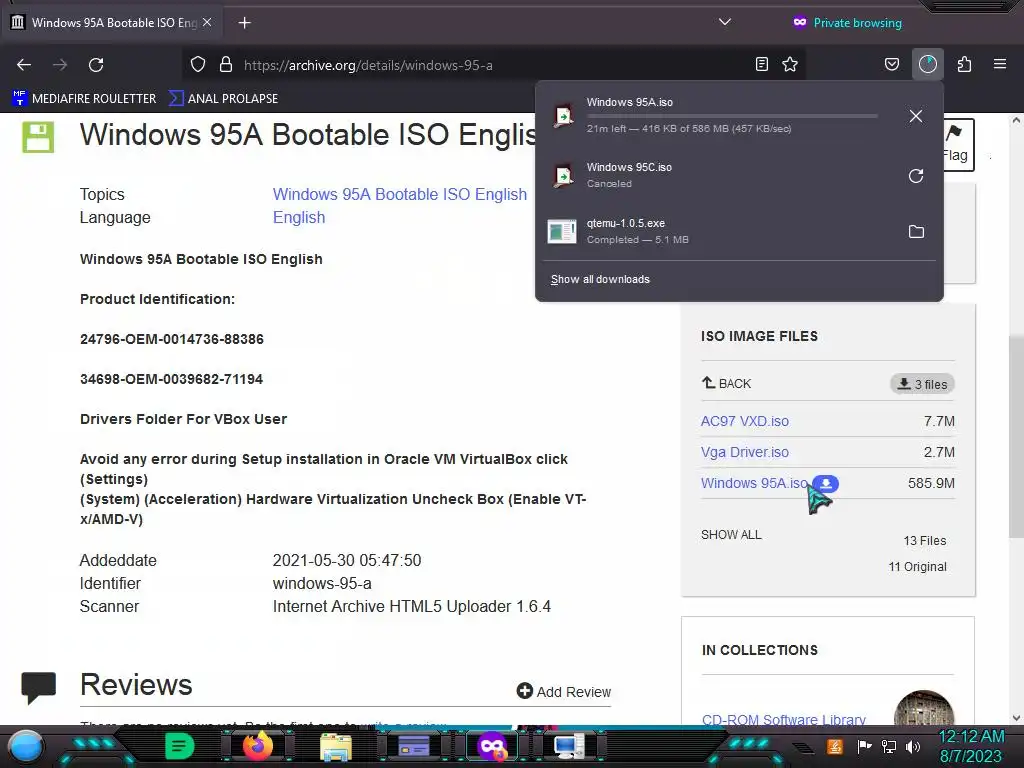Click SHOW ALL files link

pos(731,535)
